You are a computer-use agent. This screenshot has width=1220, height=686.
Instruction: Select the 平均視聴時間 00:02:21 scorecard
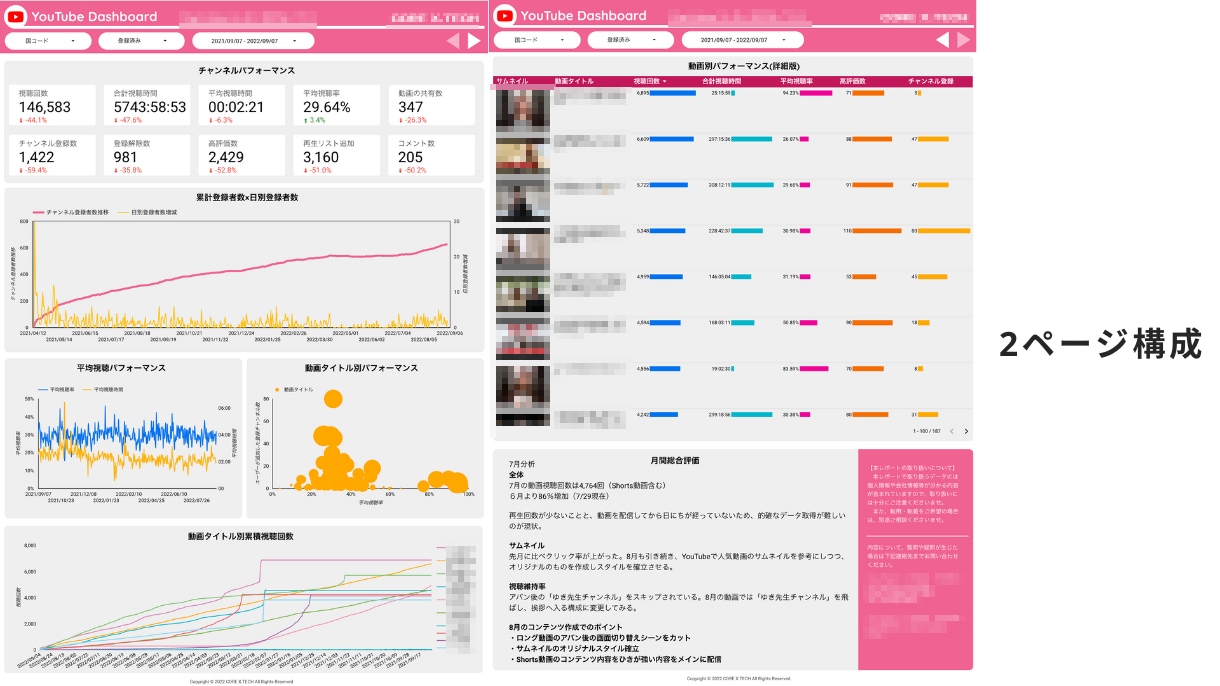pos(243,105)
